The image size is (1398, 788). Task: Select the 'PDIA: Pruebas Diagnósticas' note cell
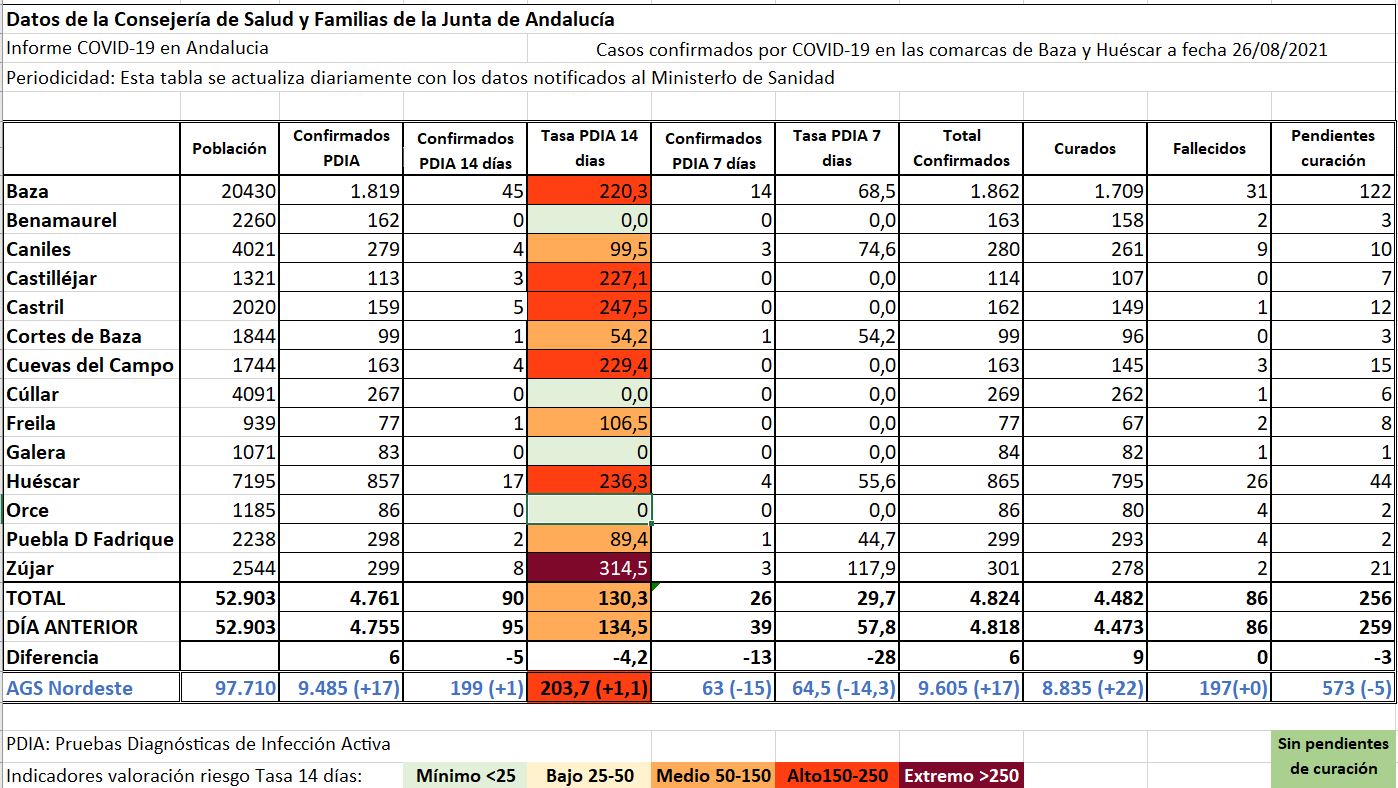point(199,744)
